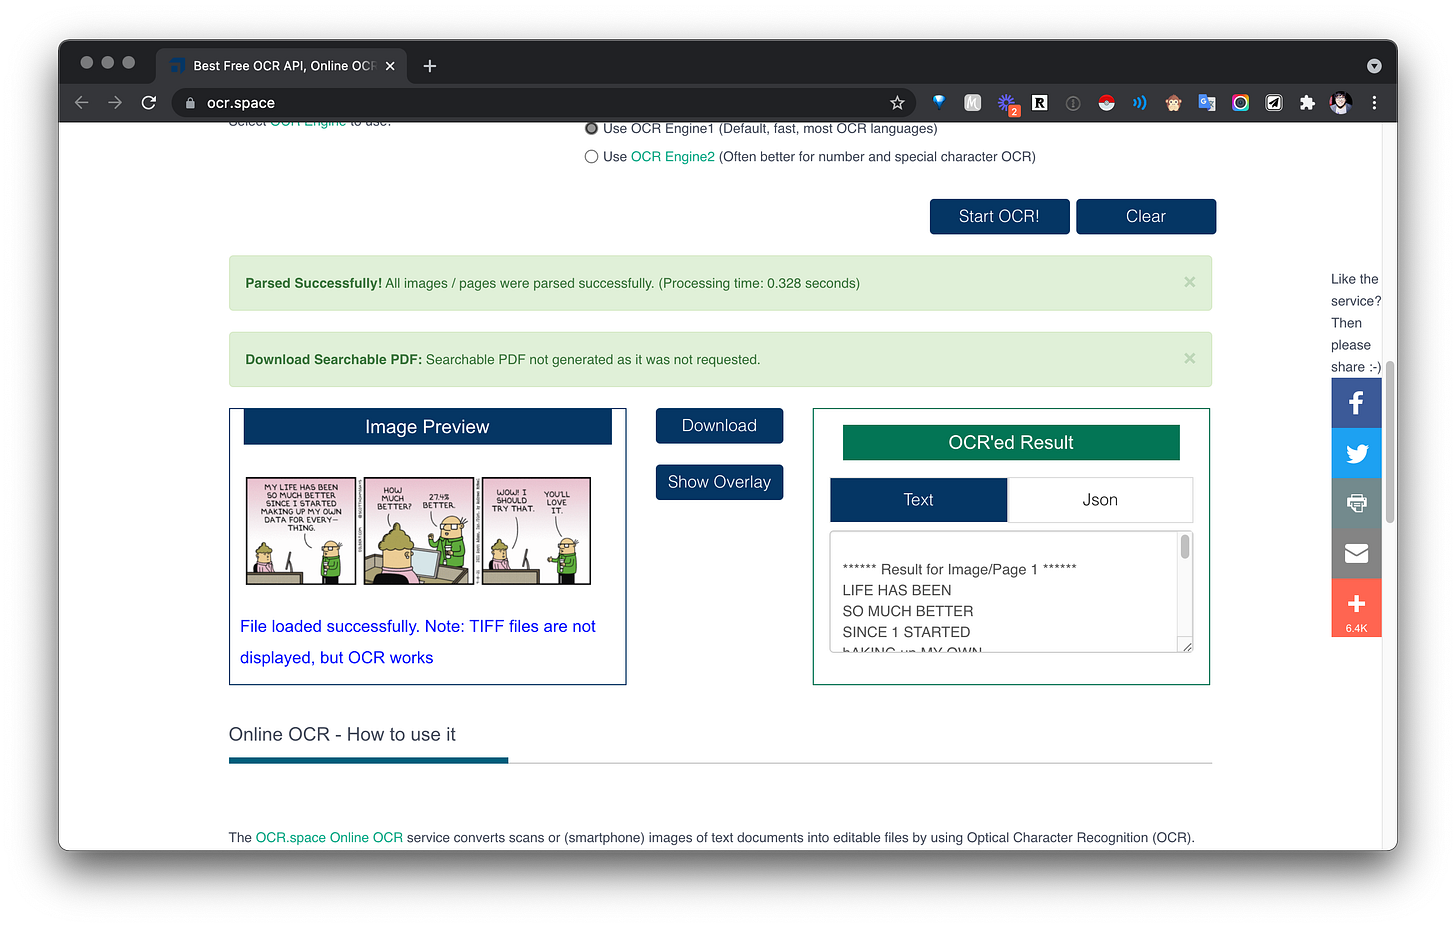The image size is (1456, 928).
Task: Share the page on Facebook
Action: [x=1356, y=403]
